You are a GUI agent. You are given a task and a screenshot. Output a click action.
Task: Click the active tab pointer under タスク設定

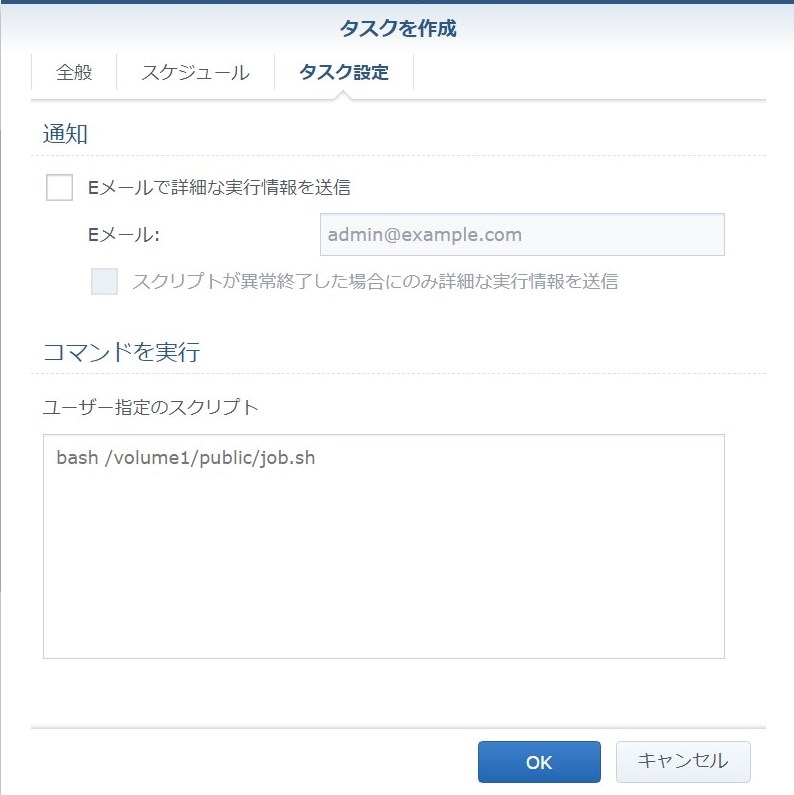[x=343, y=95]
